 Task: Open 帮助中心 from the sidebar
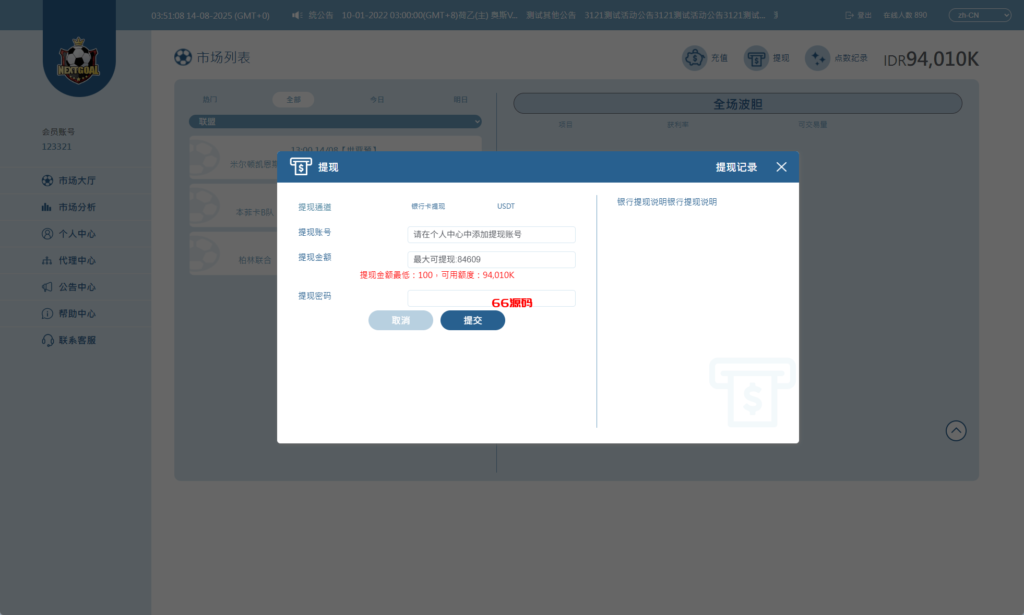tap(69, 313)
